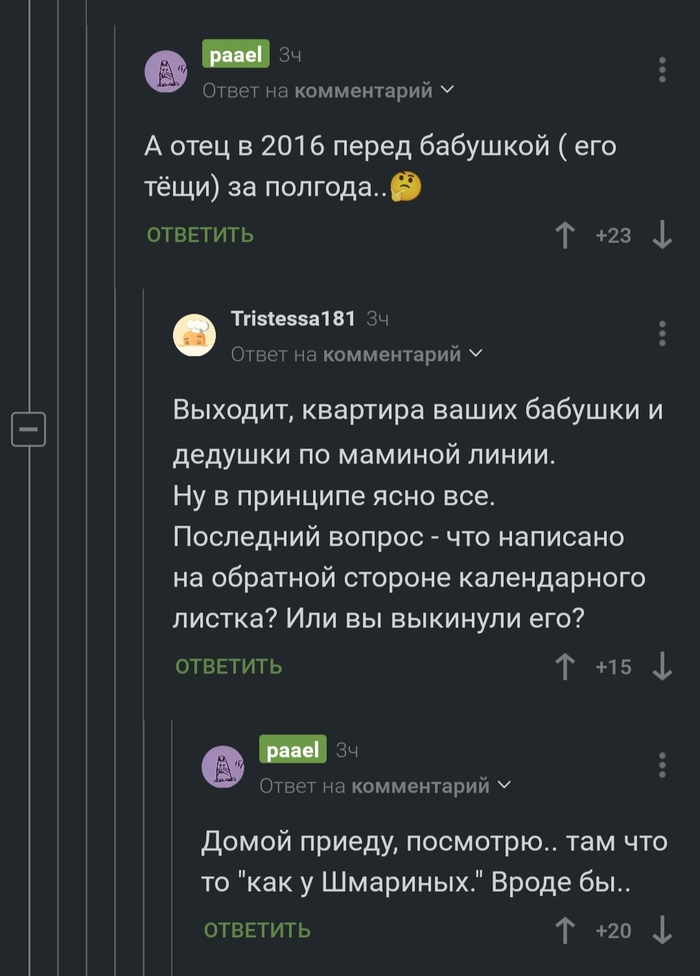Click ОТВЕТИТЬ under Tristessa181's comment
The width and height of the screenshot is (700, 976).
click(x=229, y=666)
